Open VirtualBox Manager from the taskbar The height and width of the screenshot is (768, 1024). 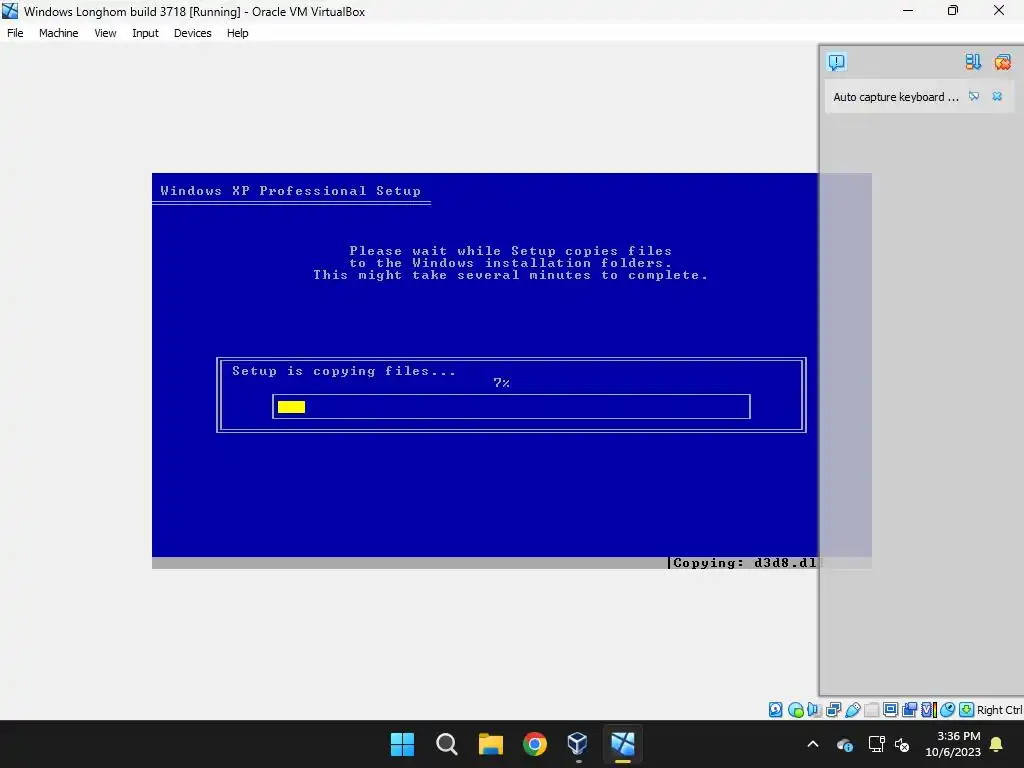click(x=579, y=744)
